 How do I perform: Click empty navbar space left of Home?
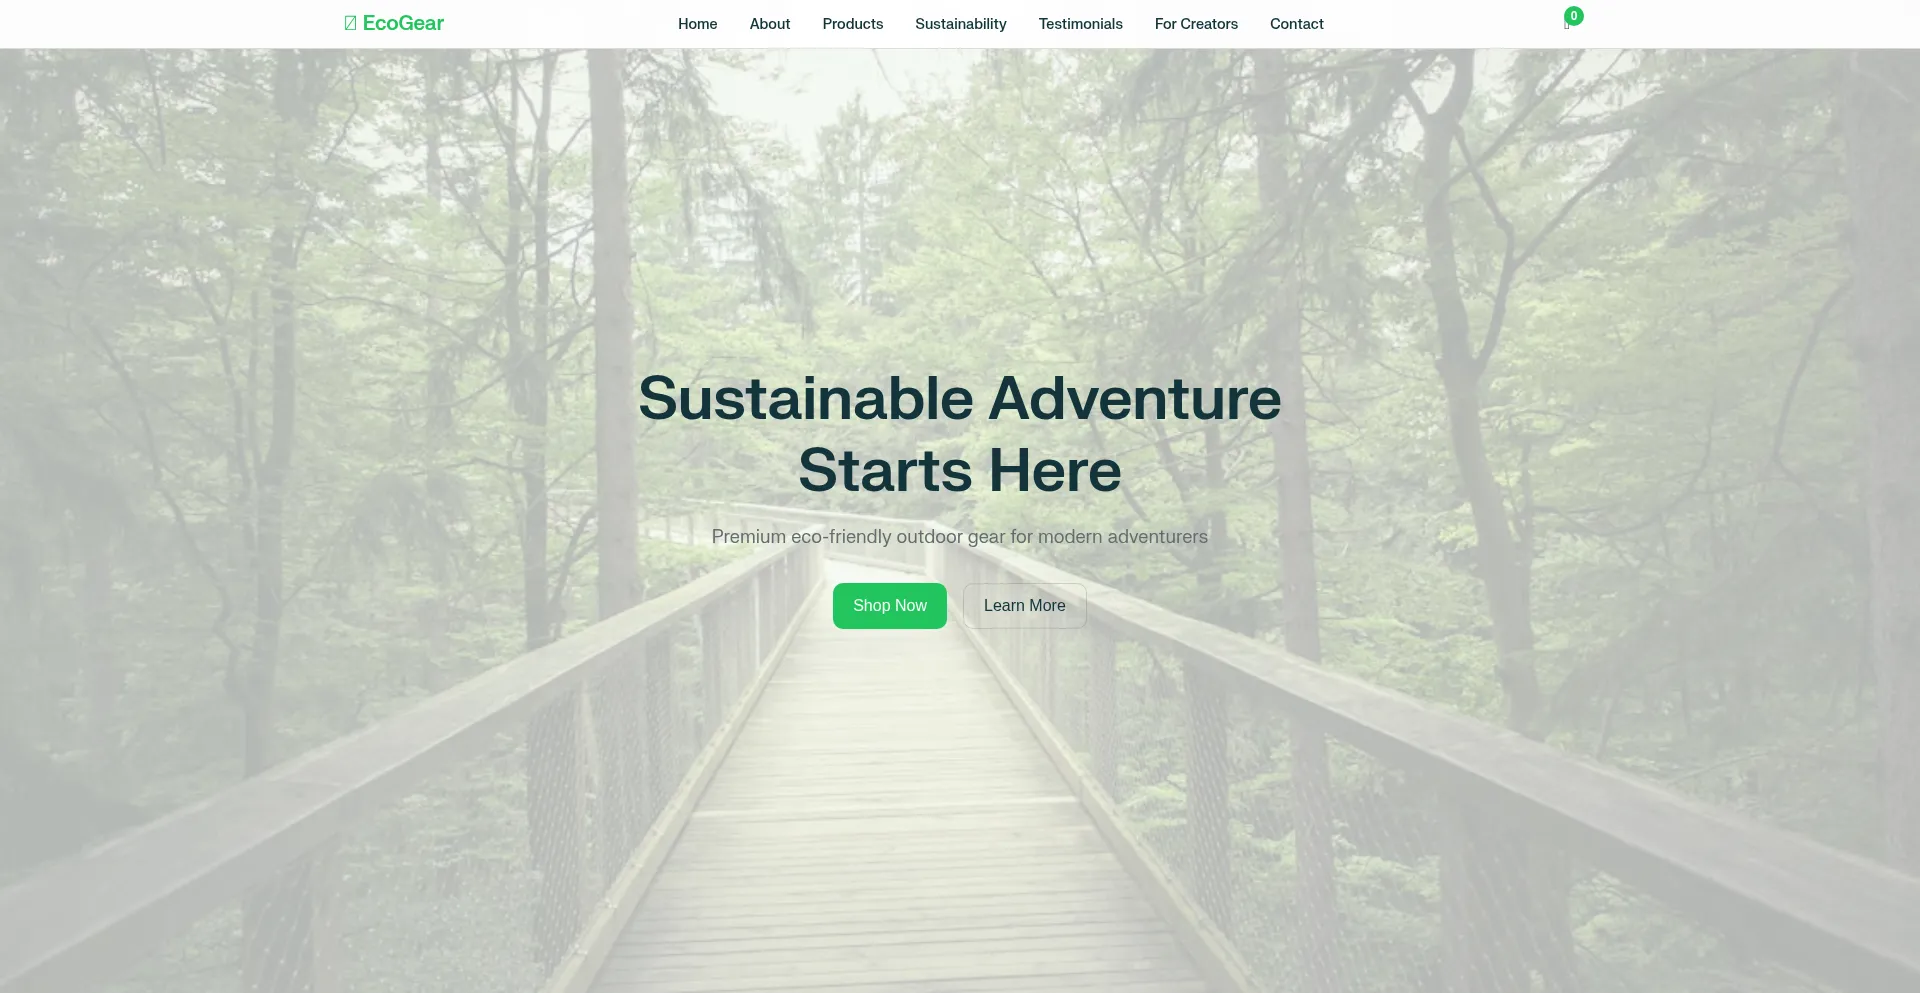coord(560,24)
